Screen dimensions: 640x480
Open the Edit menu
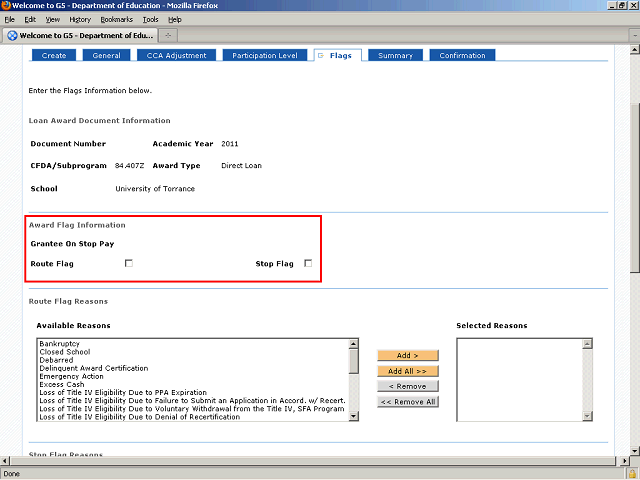click(30, 20)
